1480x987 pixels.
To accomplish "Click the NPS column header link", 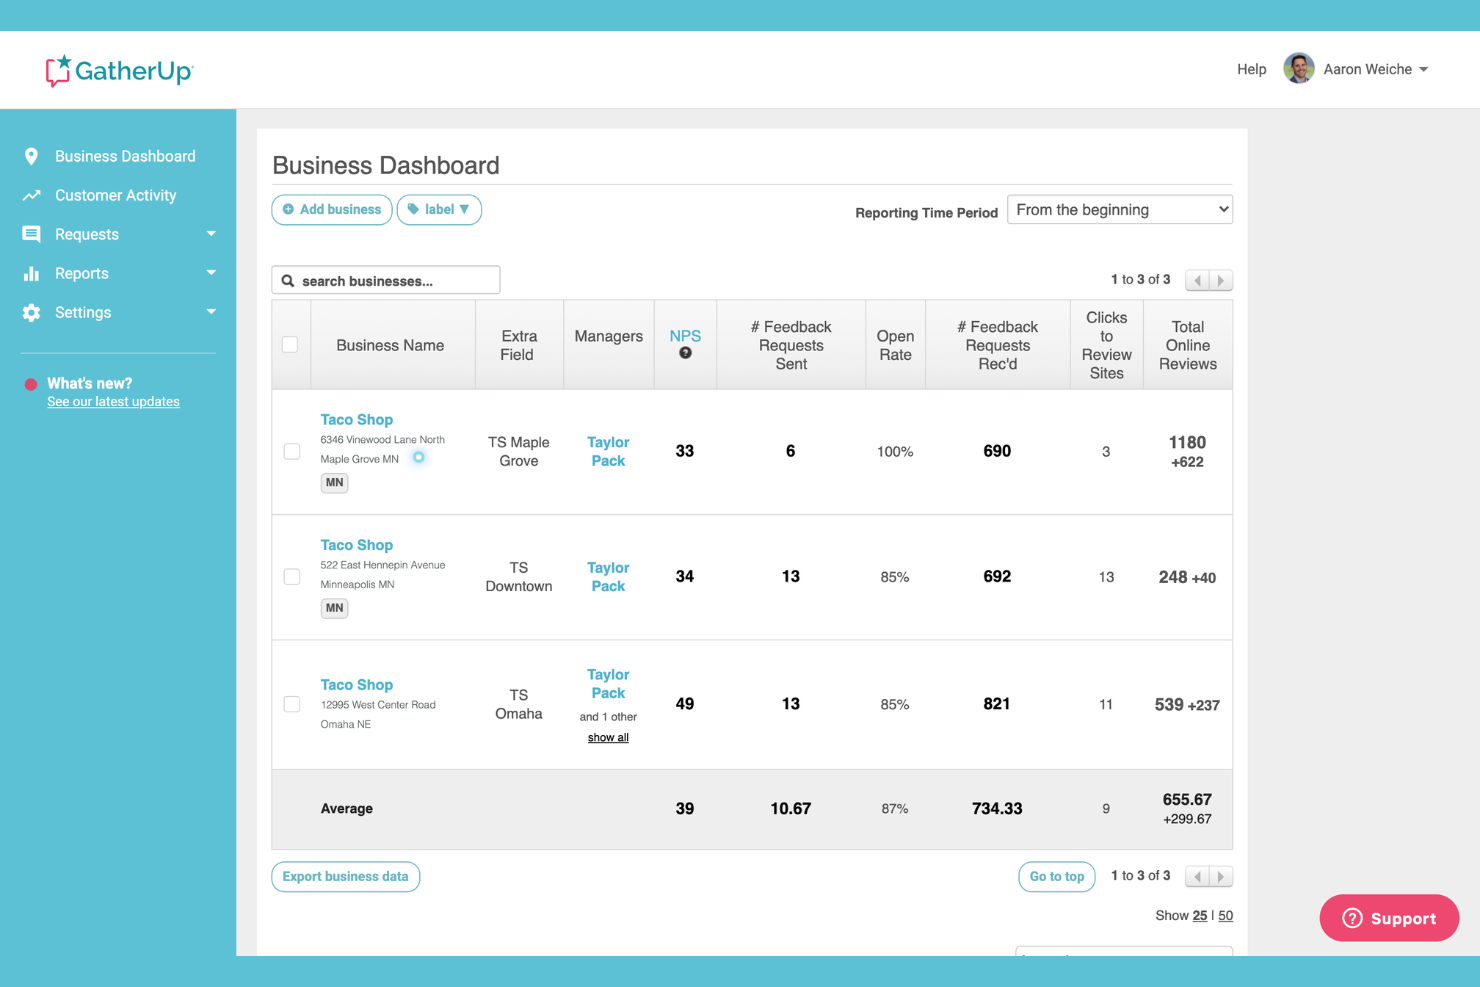I will (x=685, y=336).
